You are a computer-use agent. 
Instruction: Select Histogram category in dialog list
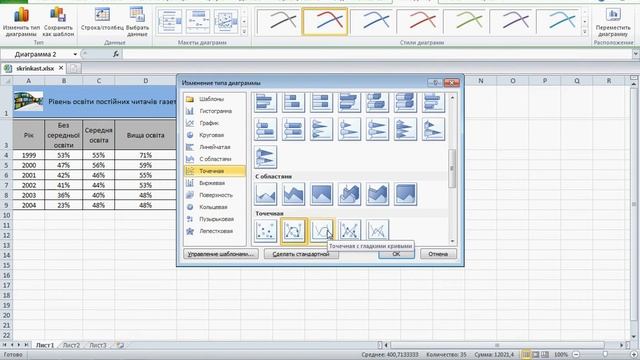tap(215, 111)
